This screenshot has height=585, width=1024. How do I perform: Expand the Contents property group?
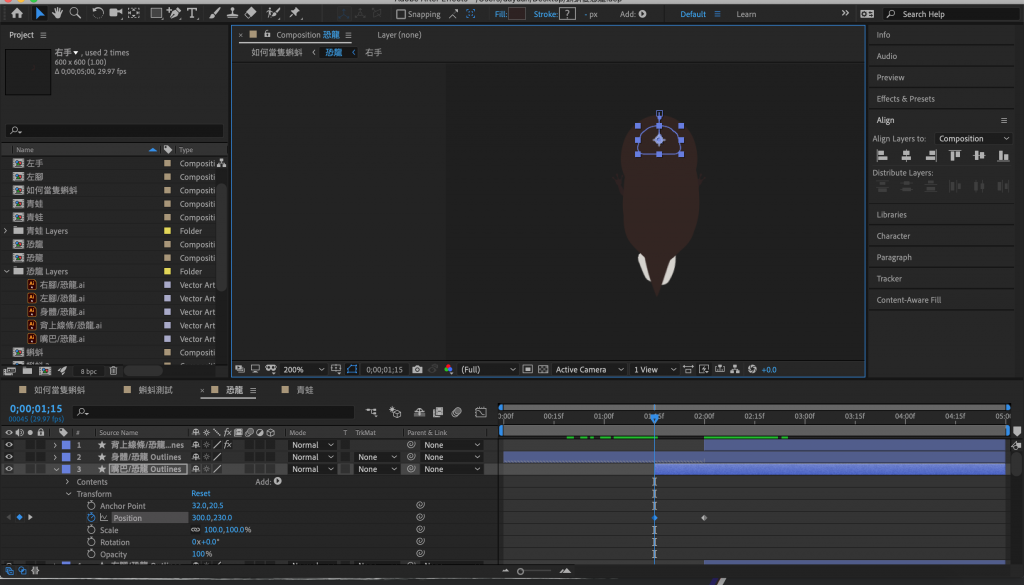tap(69, 482)
